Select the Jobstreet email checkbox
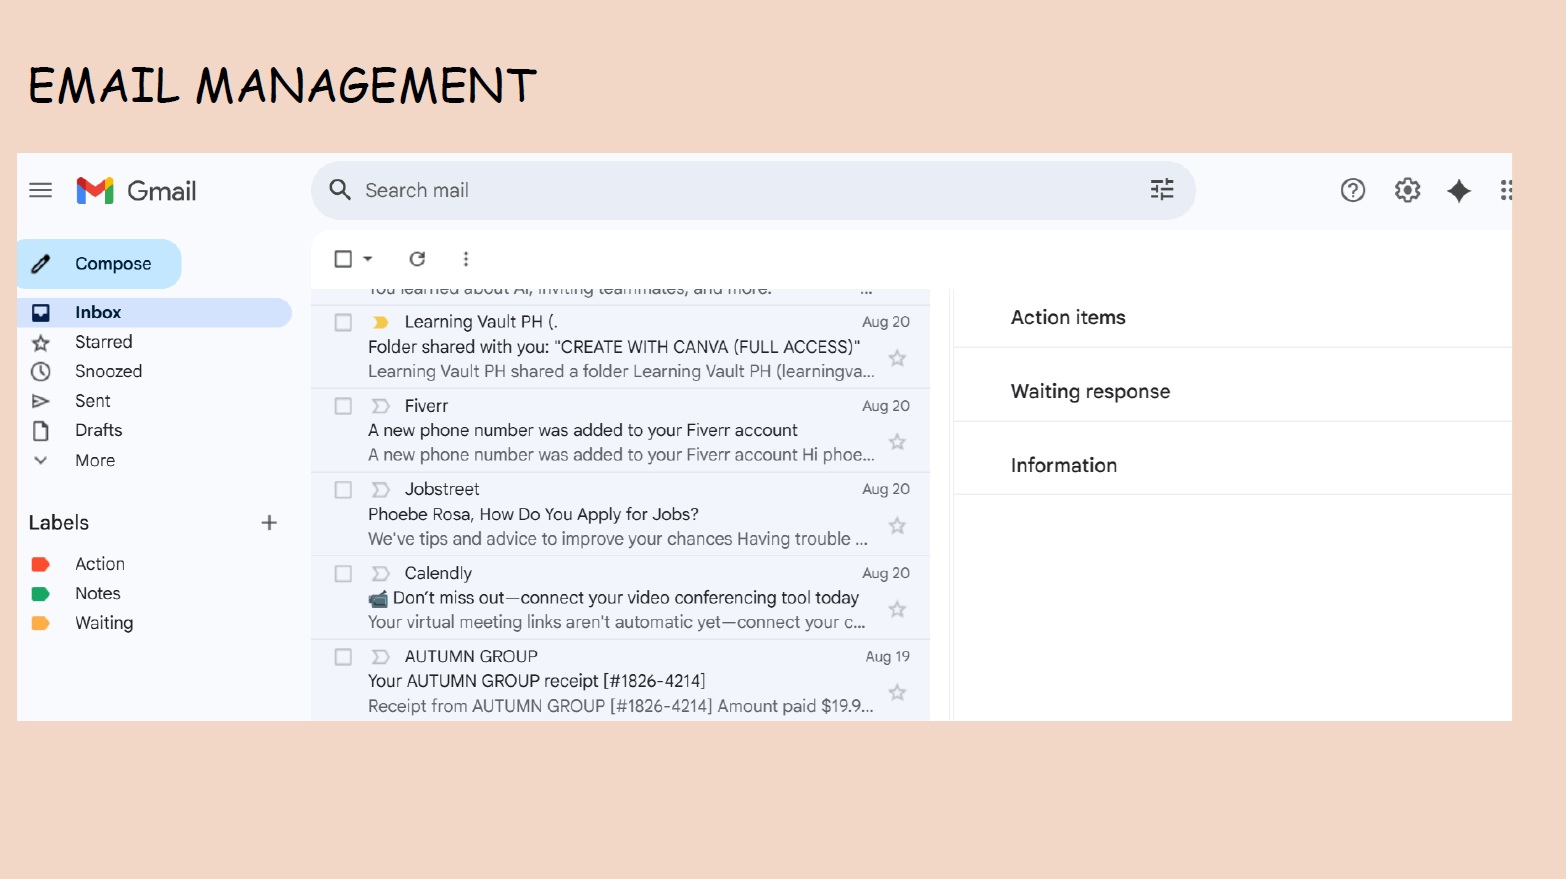1566x879 pixels. click(343, 490)
